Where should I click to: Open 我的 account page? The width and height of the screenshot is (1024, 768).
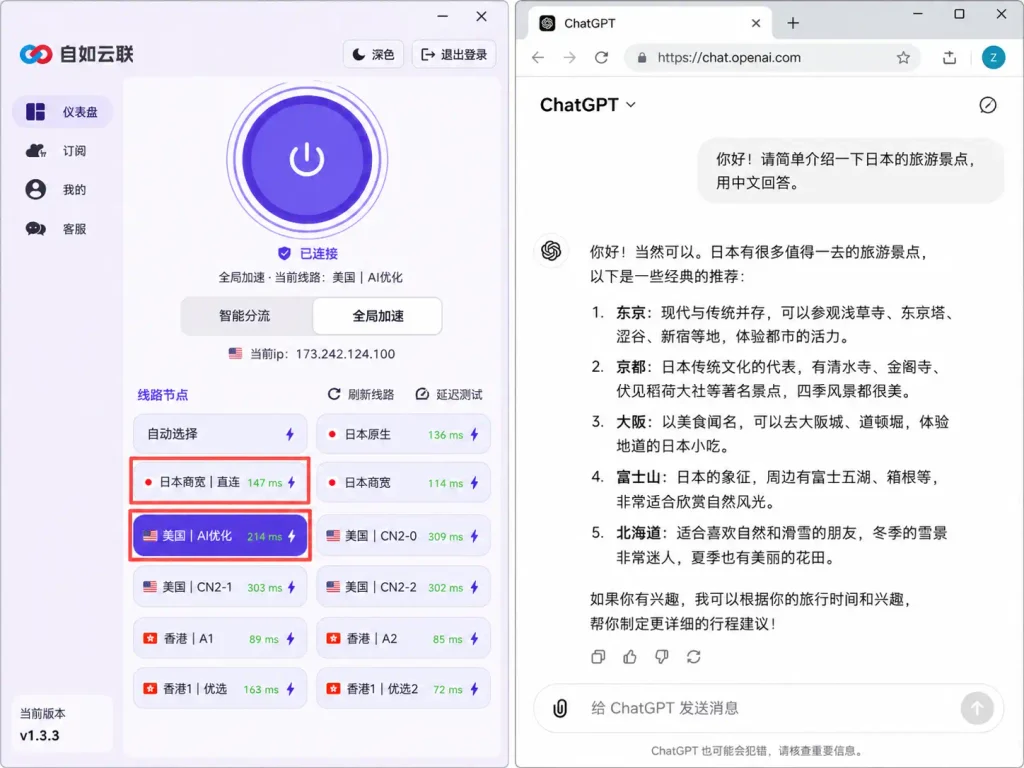point(62,189)
